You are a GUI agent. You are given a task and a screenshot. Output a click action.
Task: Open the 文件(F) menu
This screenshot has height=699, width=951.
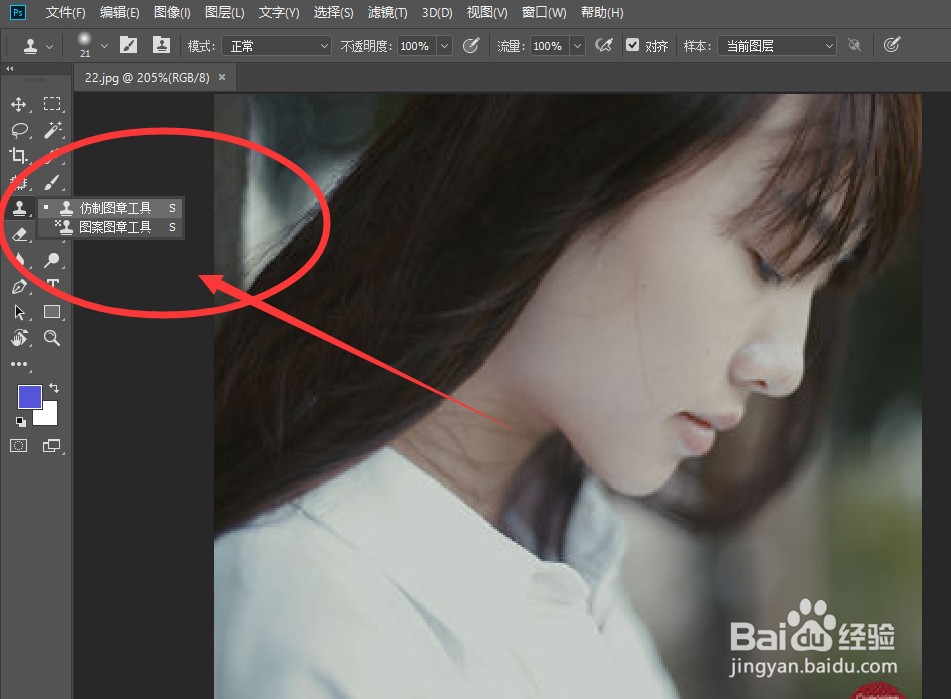pos(66,13)
